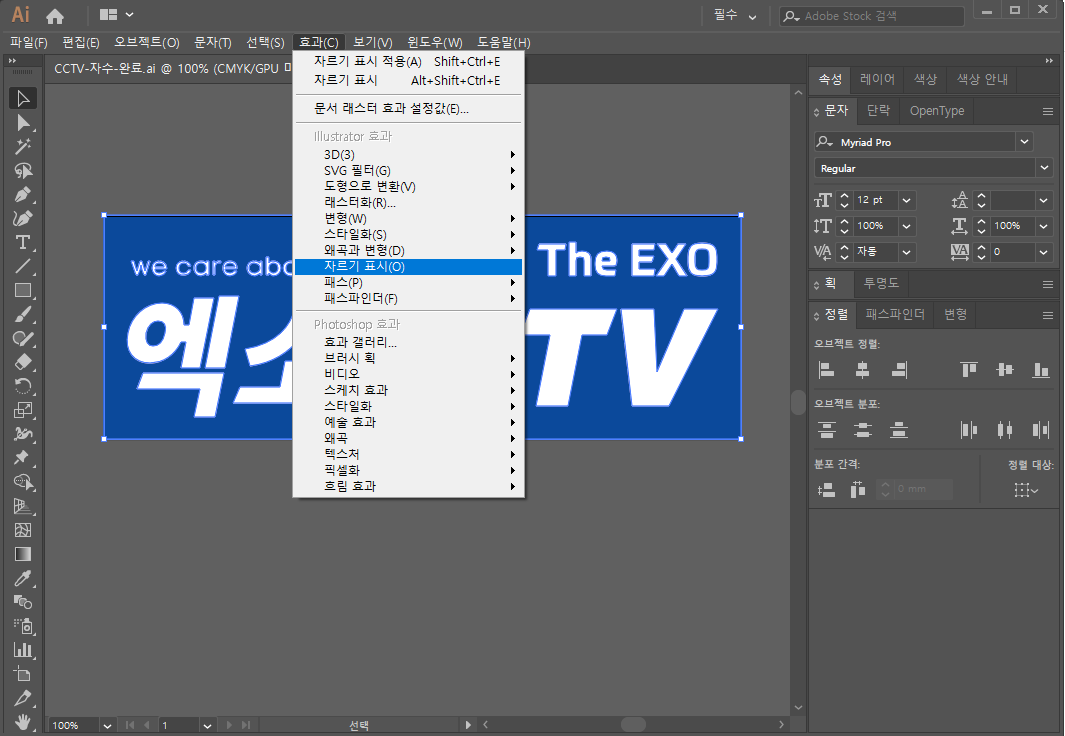
Task: Switch to the 단락 tab
Action: [878, 110]
